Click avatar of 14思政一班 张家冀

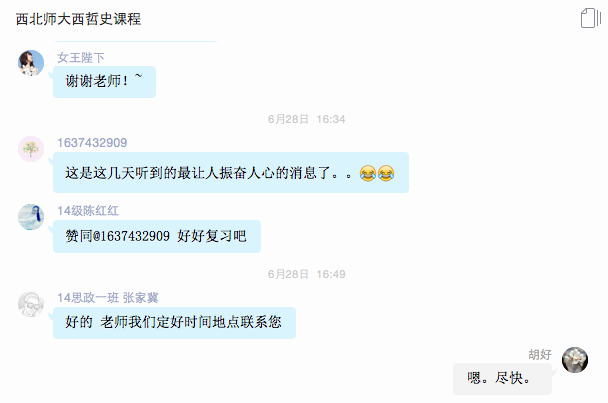pyautogui.click(x=31, y=304)
